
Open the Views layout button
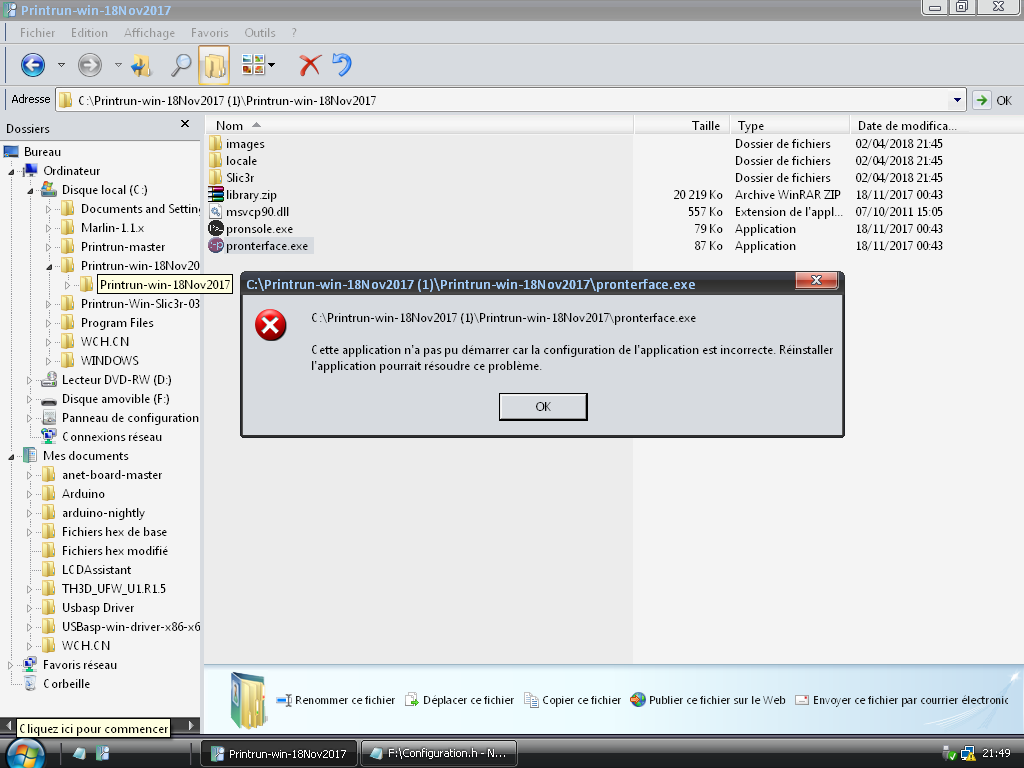(253, 65)
